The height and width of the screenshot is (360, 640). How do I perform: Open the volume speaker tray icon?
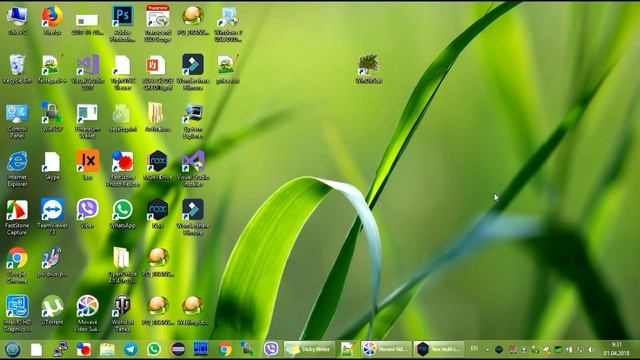(591, 350)
